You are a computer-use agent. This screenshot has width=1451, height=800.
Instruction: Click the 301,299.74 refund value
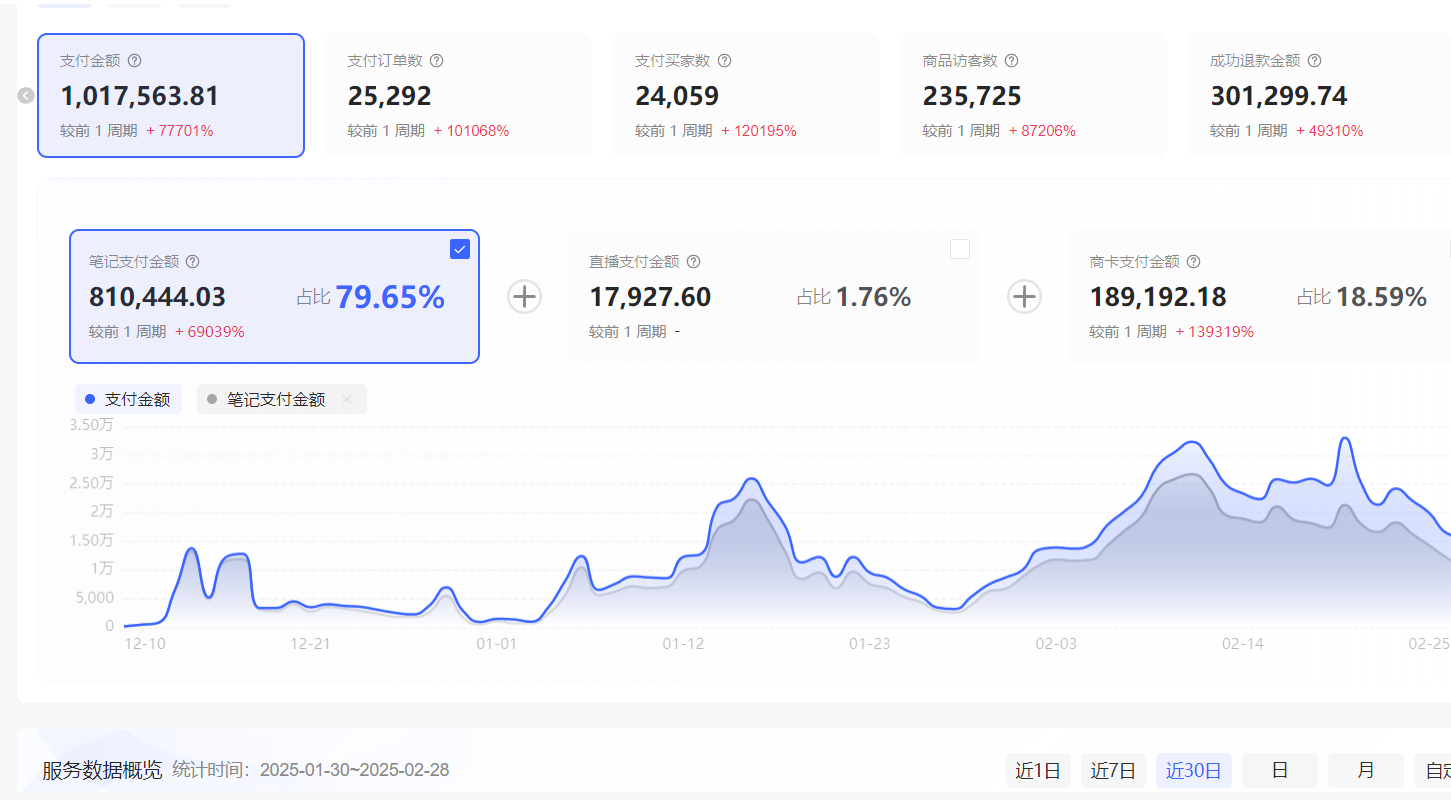pos(1279,96)
